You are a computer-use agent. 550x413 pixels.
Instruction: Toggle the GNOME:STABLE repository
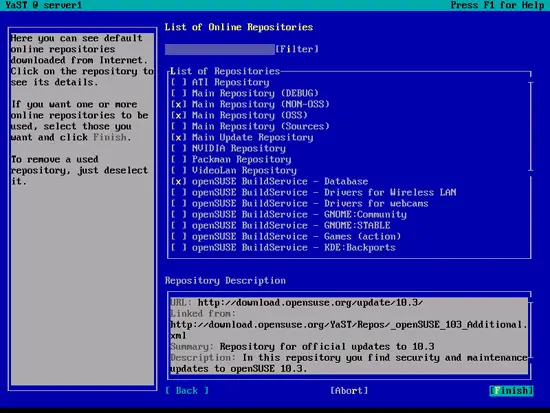coord(179,226)
